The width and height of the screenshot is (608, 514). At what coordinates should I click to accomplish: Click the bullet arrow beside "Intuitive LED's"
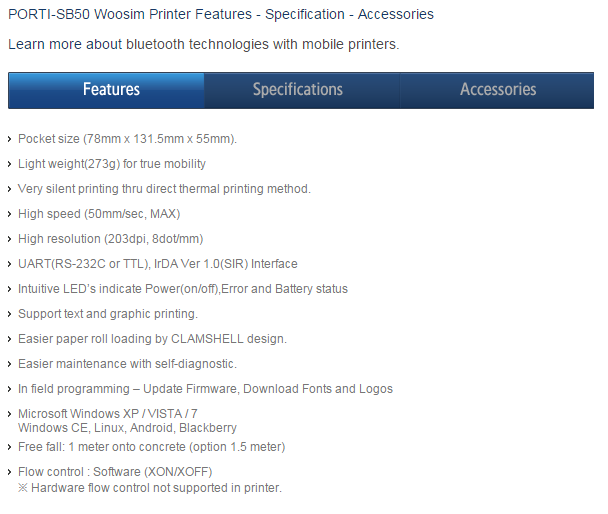[10, 289]
